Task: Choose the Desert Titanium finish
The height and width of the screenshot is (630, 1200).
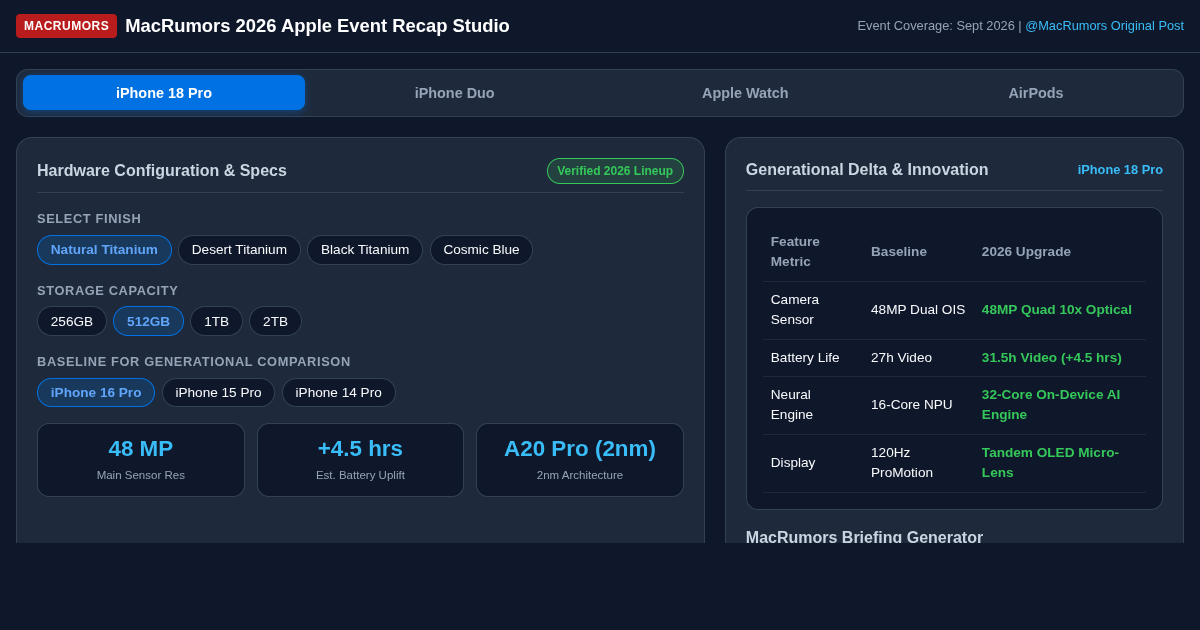Action: click(239, 250)
